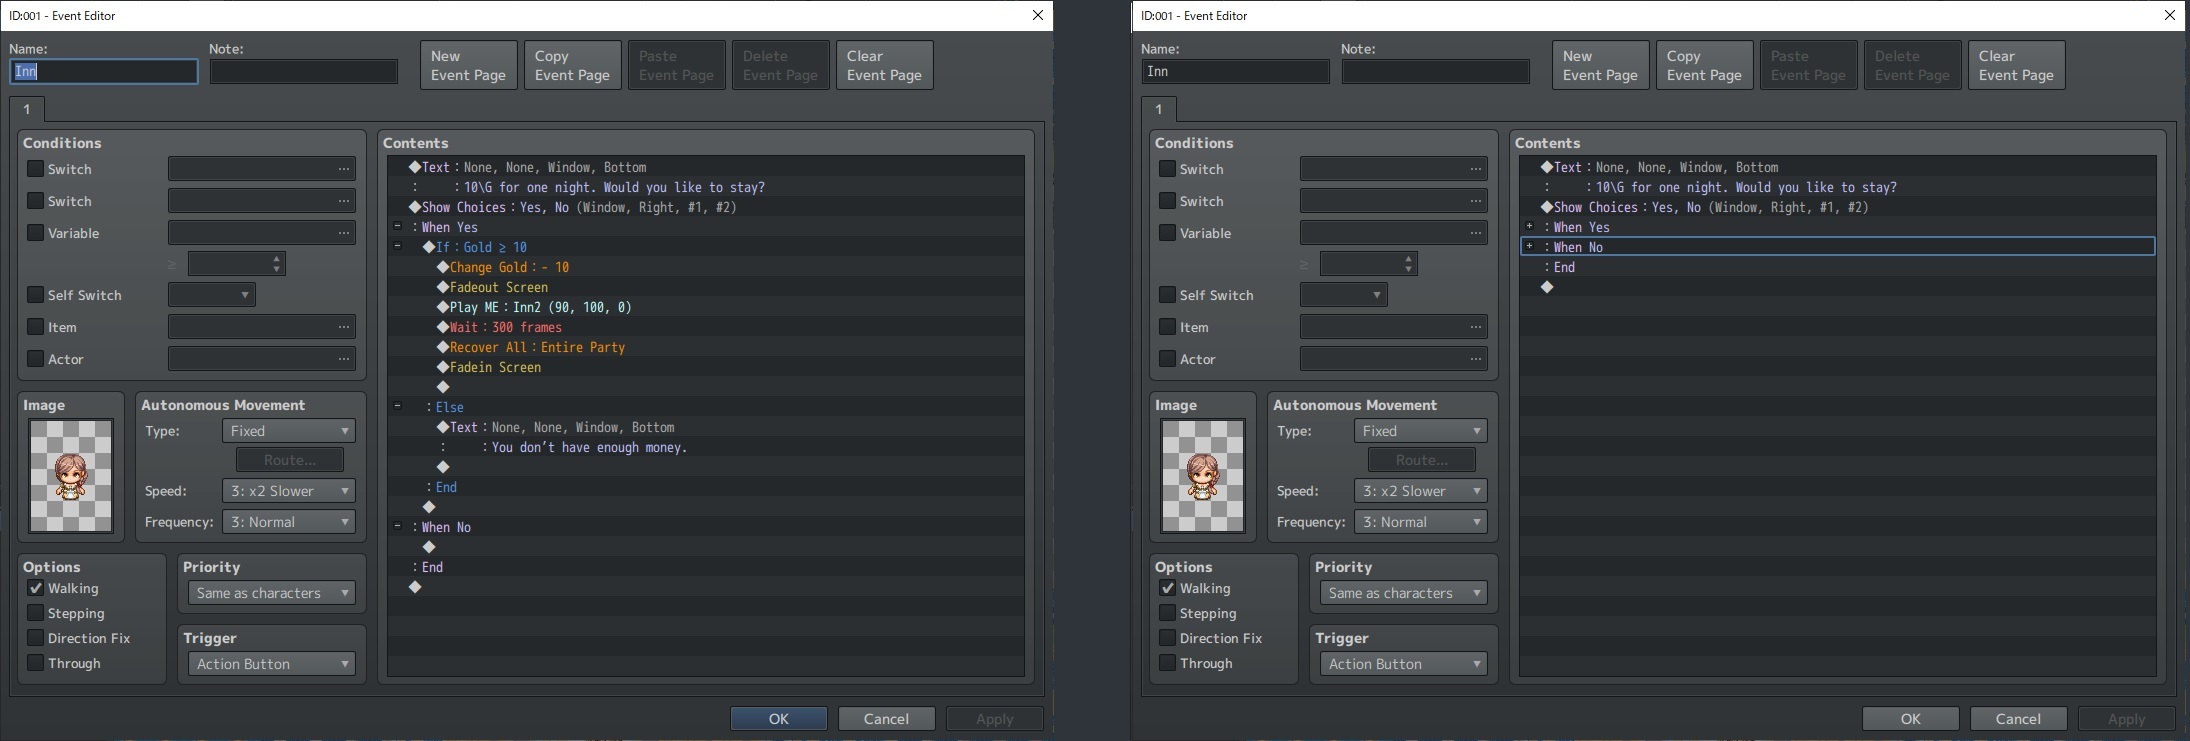Select event character image in left window

[x=71, y=476]
